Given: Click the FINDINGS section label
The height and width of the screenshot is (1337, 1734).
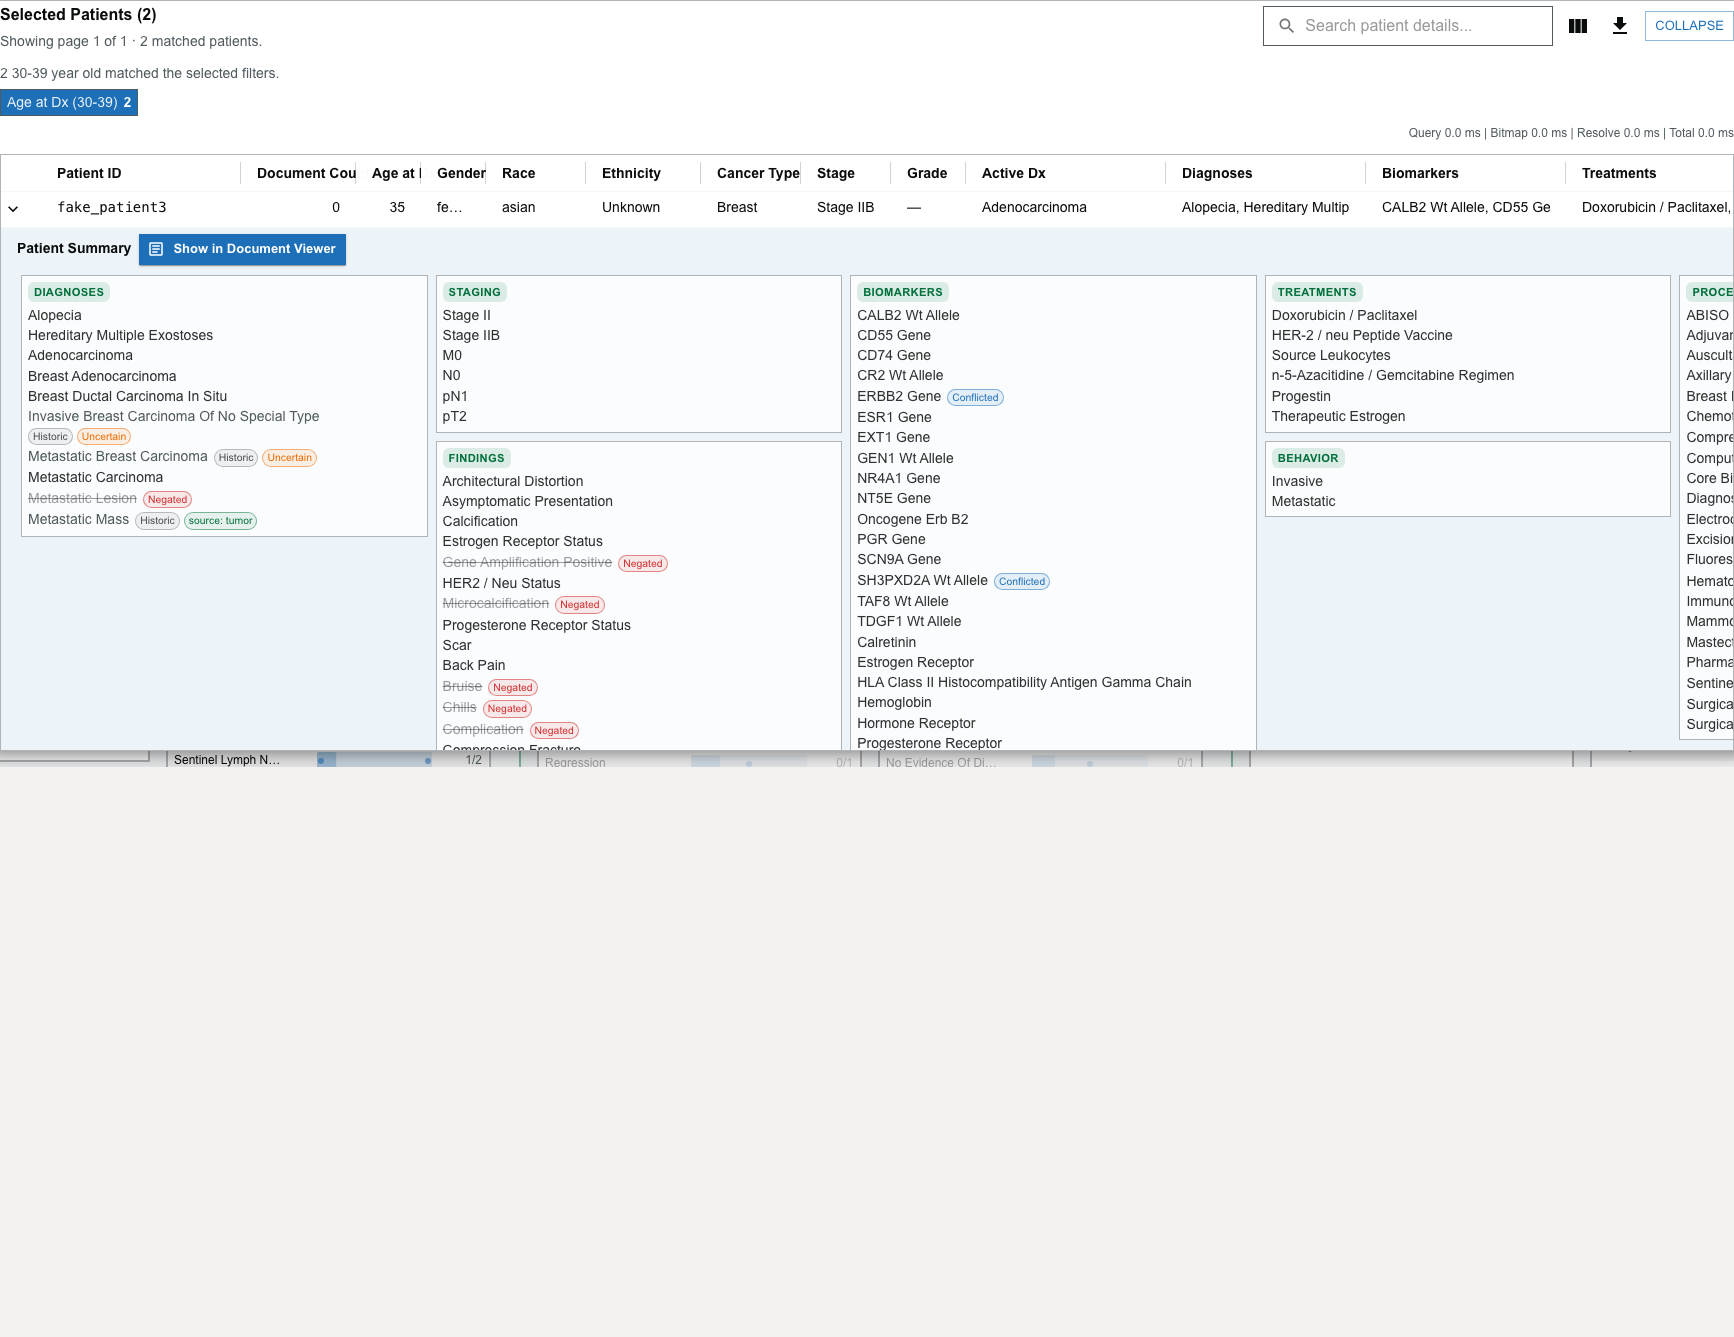Looking at the screenshot, I should point(476,458).
